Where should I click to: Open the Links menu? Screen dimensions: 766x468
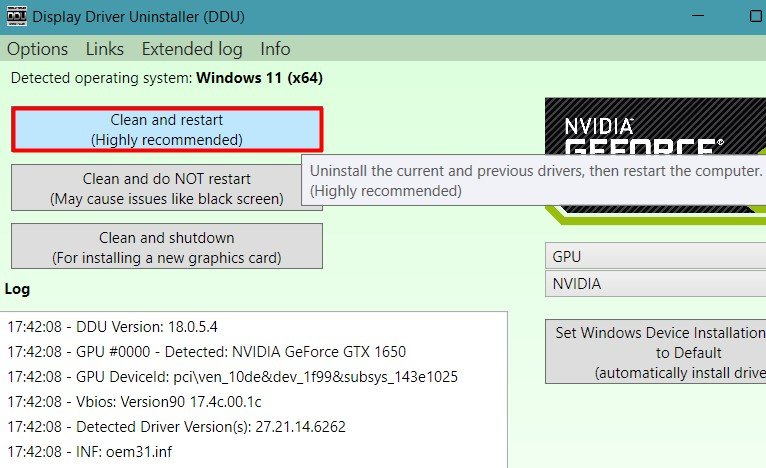point(105,49)
